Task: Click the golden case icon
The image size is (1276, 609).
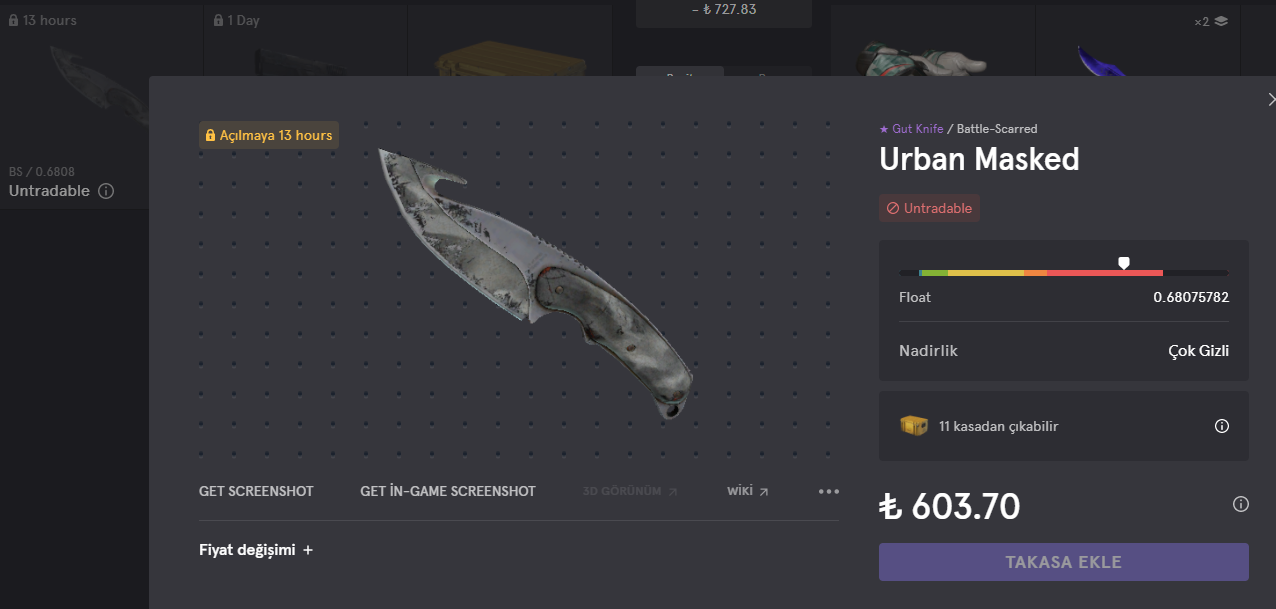Action: point(914,425)
